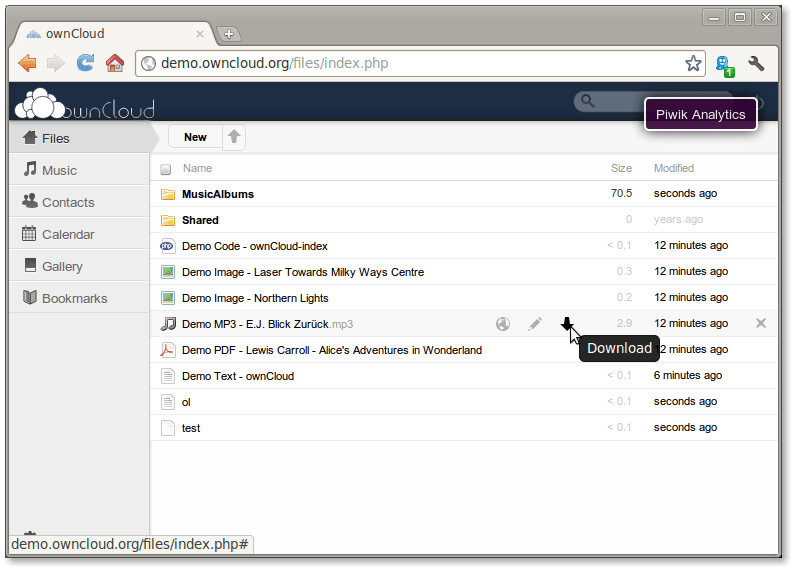The image size is (791, 567).
Task: Click the music note icon for Demo MP3
Action: click(x=168, y=324)
